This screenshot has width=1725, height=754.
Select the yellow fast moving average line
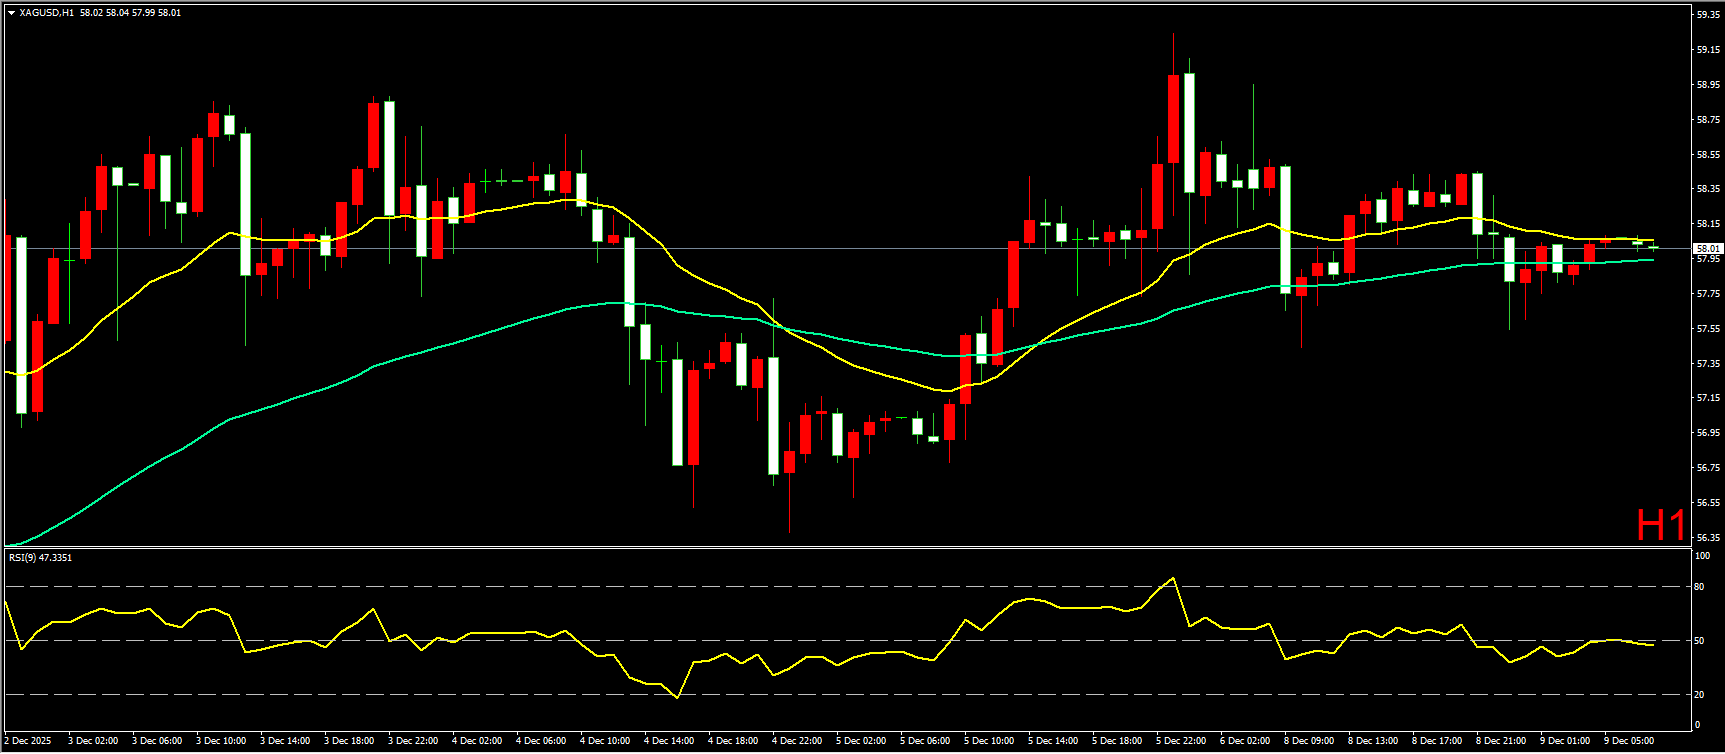(x=680, y=267)
